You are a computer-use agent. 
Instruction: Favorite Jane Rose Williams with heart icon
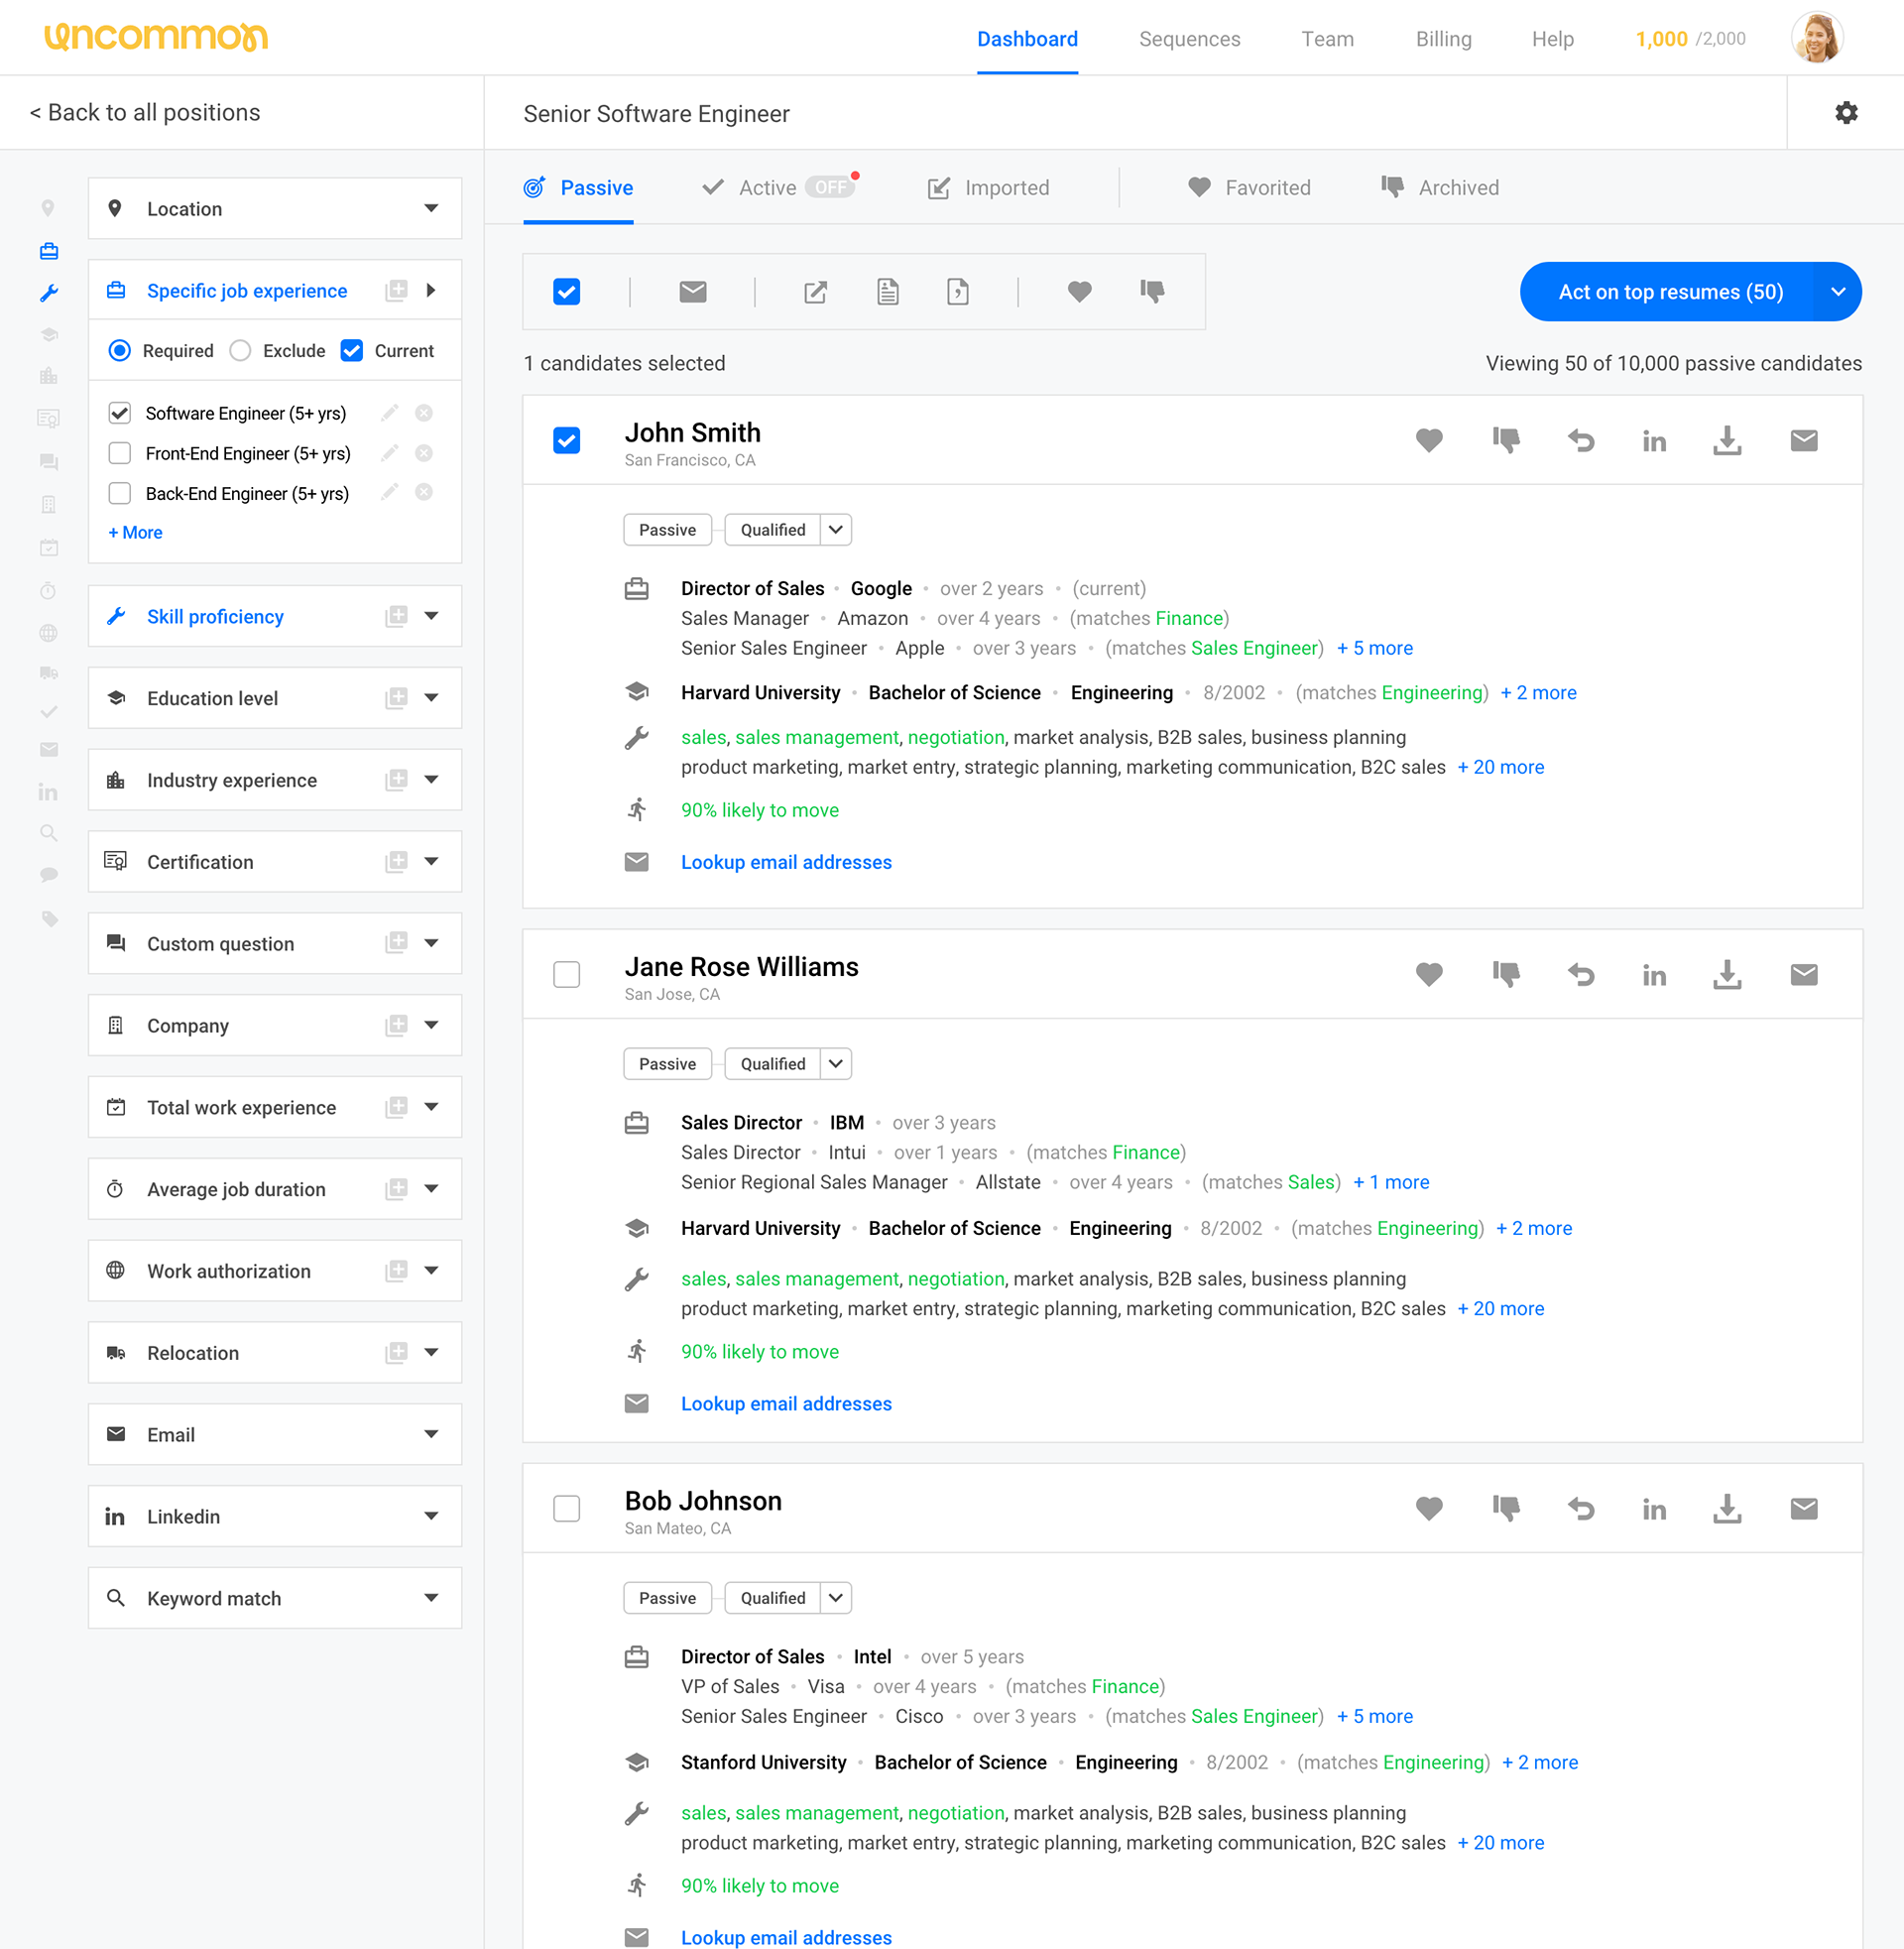1429,974
